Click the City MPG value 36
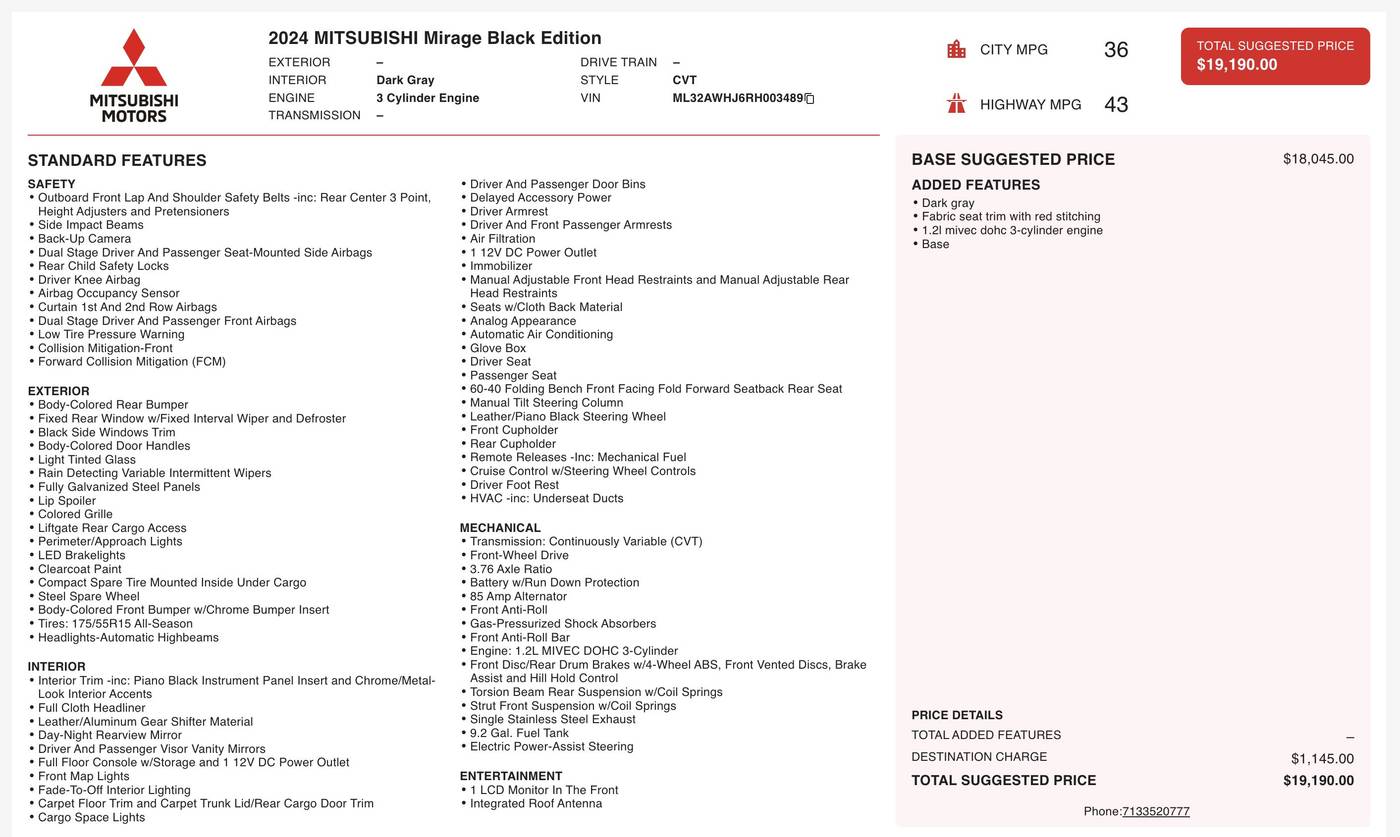 click(1116, 50)
